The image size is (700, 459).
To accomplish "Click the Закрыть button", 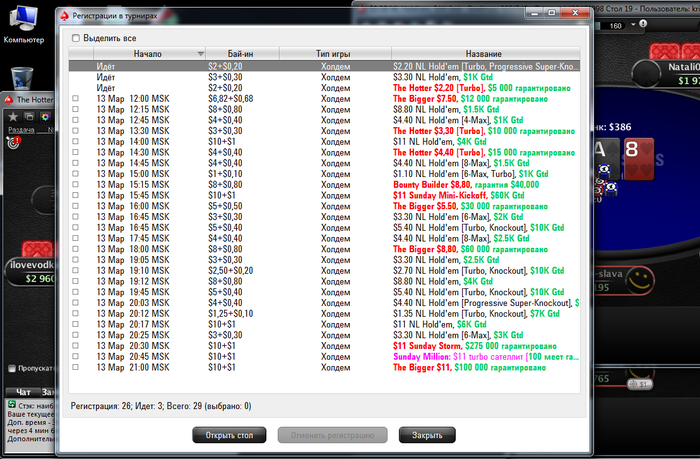I will click(427, 435).
